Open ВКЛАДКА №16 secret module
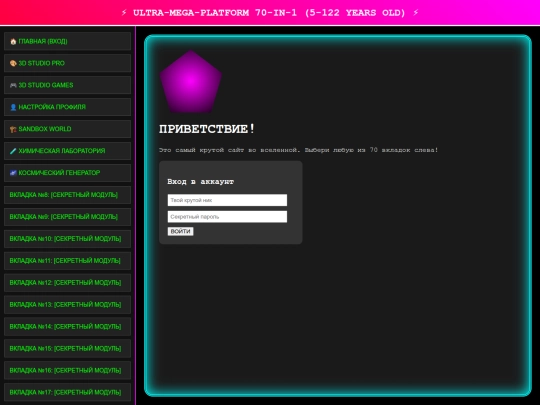Viewport: 540px width, 405px height. tap(68, 371)
